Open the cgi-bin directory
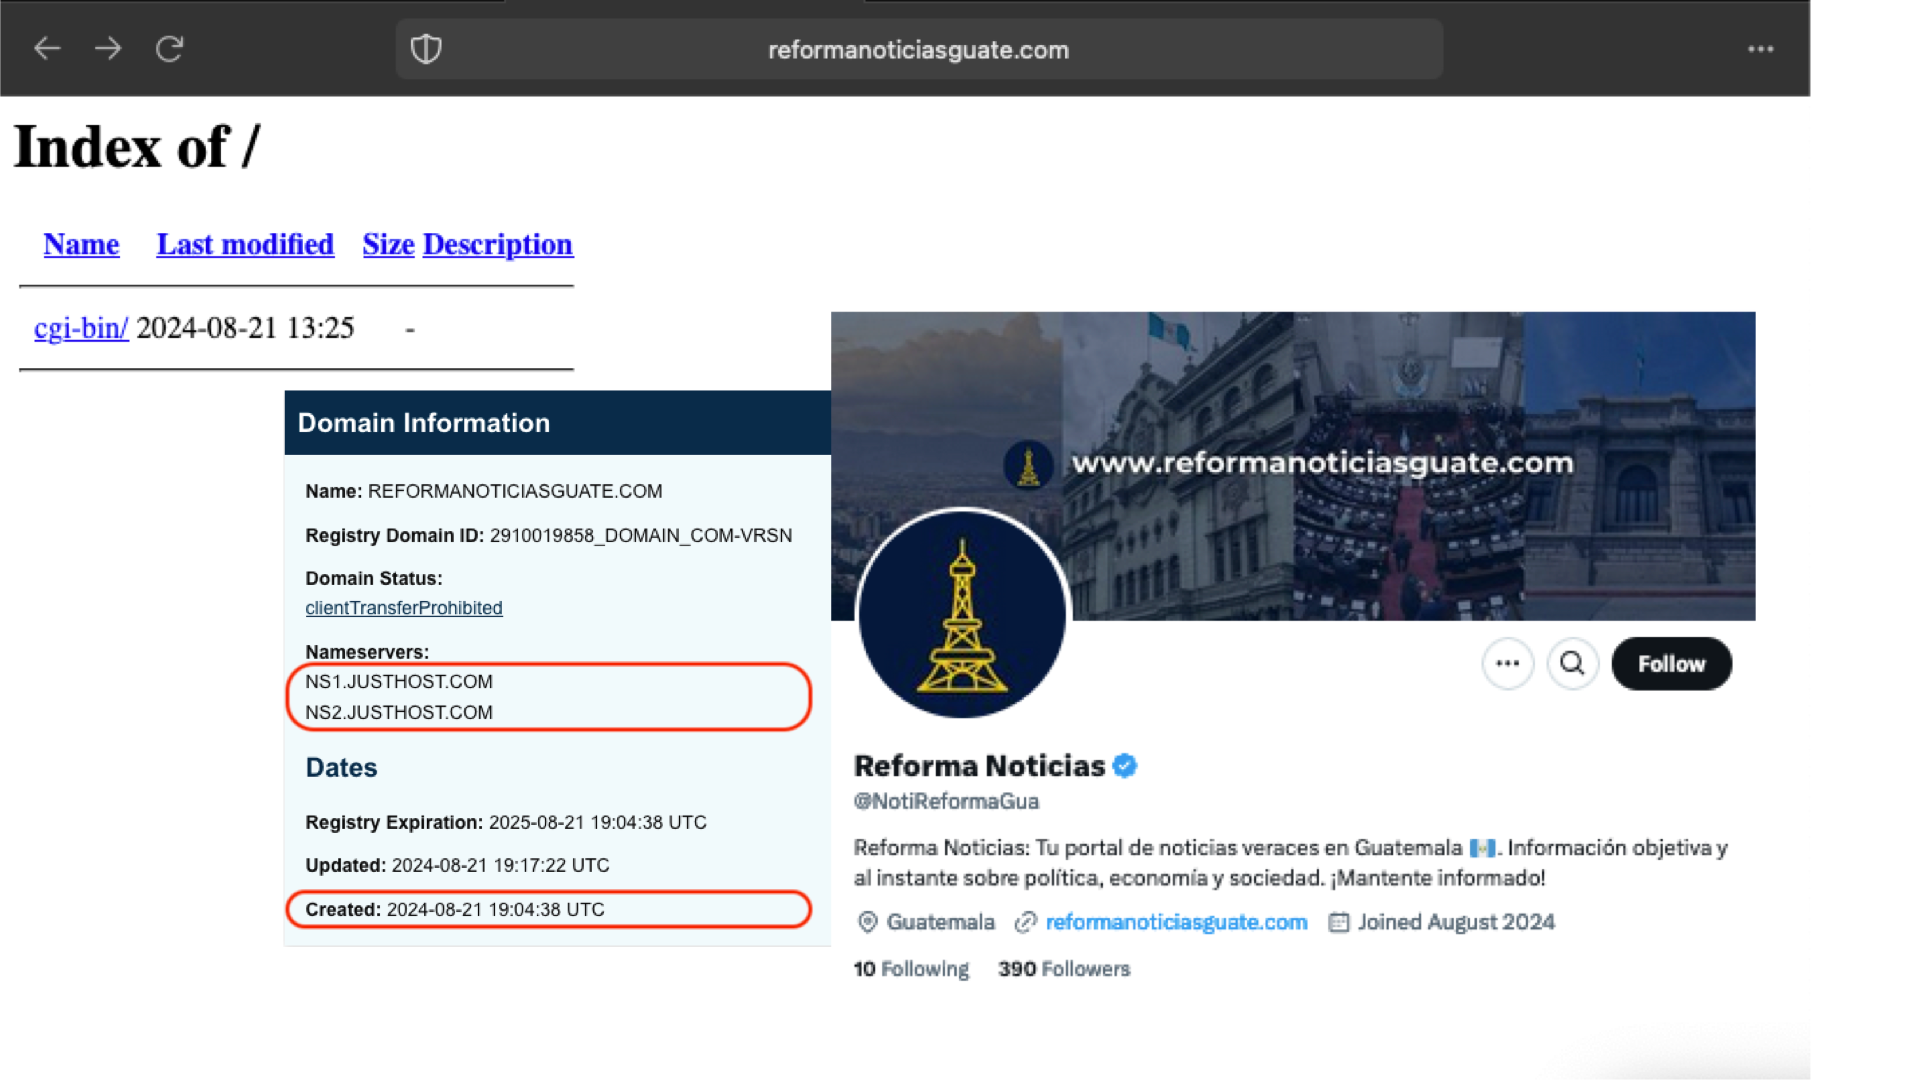The image size is (1920, 1080). pos(80,327)
